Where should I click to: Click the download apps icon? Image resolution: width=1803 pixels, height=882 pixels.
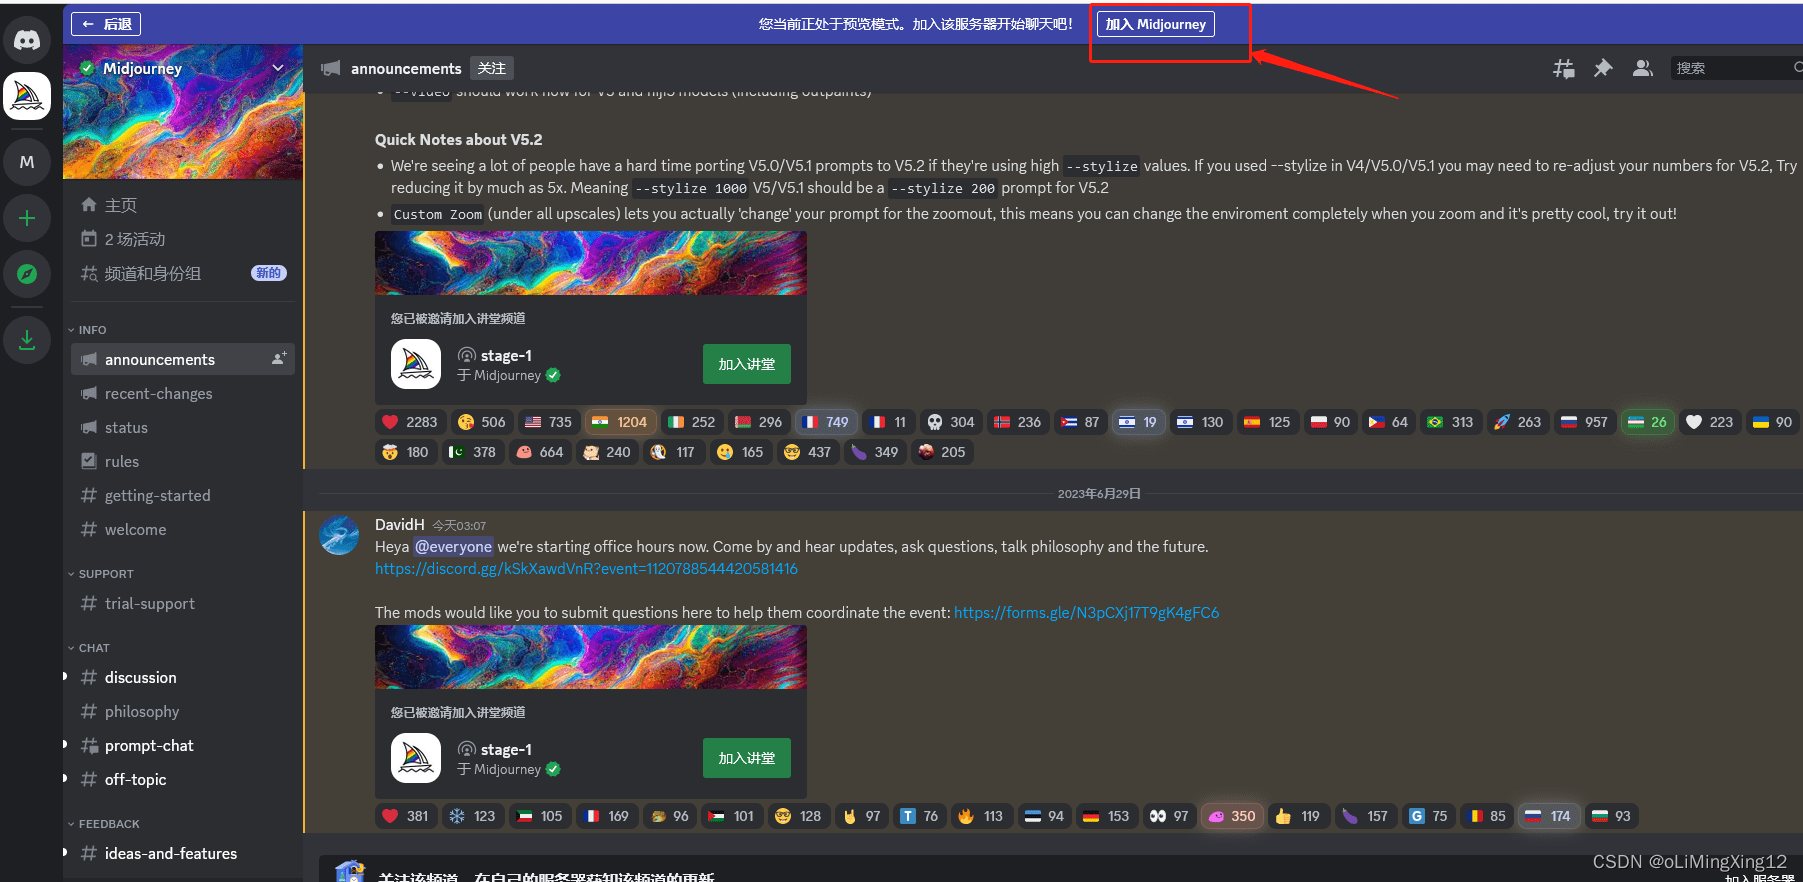pyautogui.click(x=27, y=340)
